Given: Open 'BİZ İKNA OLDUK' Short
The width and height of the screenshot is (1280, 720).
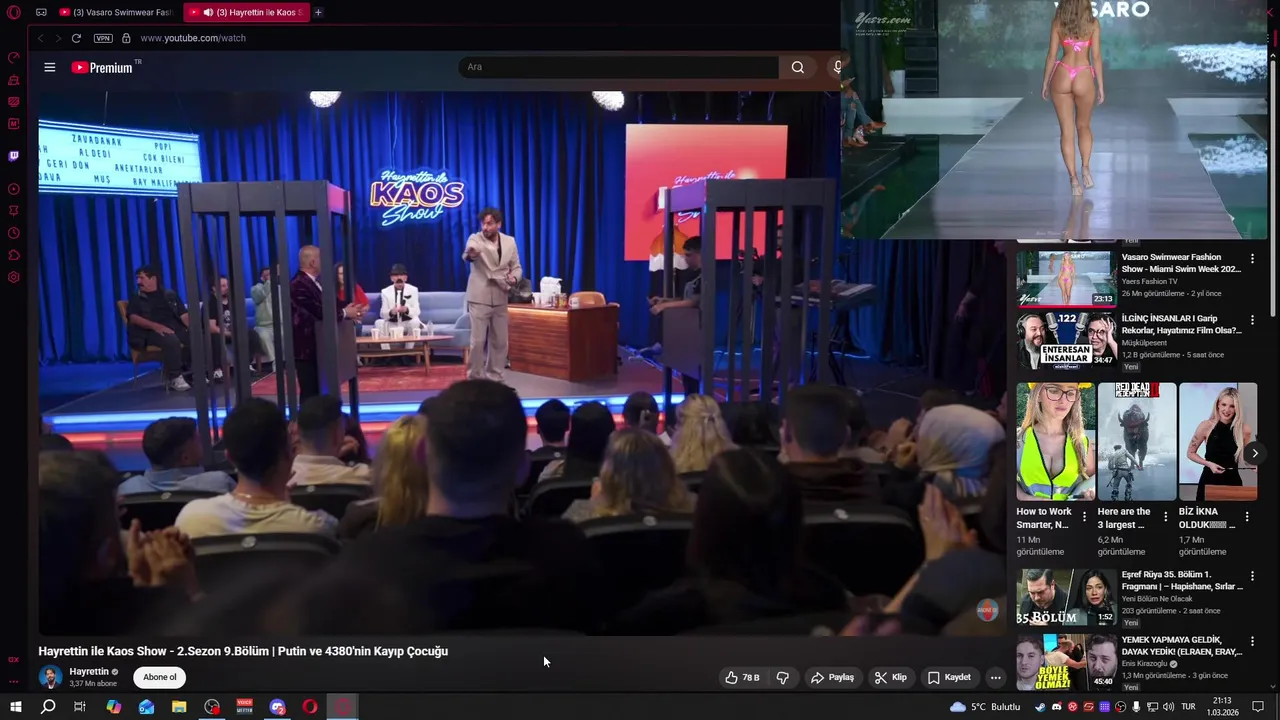Looking at the screenshot, I should [1218, 441].
